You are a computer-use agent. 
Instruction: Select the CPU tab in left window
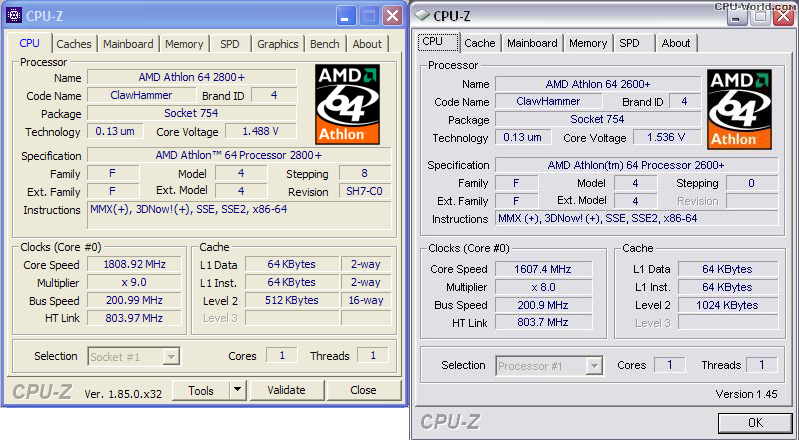coord(30,43)
